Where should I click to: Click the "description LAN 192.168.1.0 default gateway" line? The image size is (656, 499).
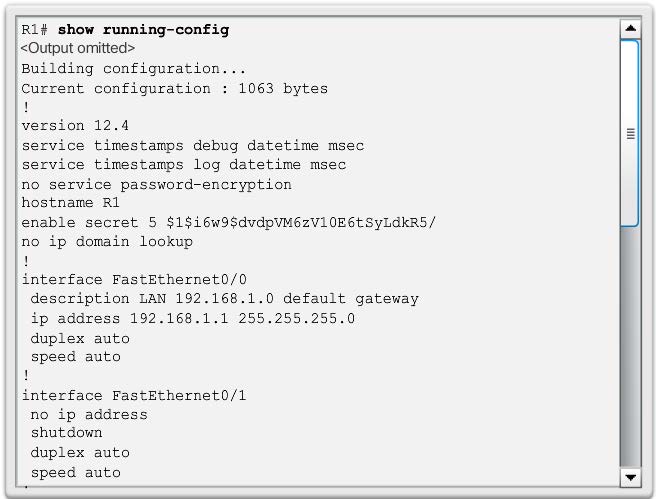click(x=224, y=299)
